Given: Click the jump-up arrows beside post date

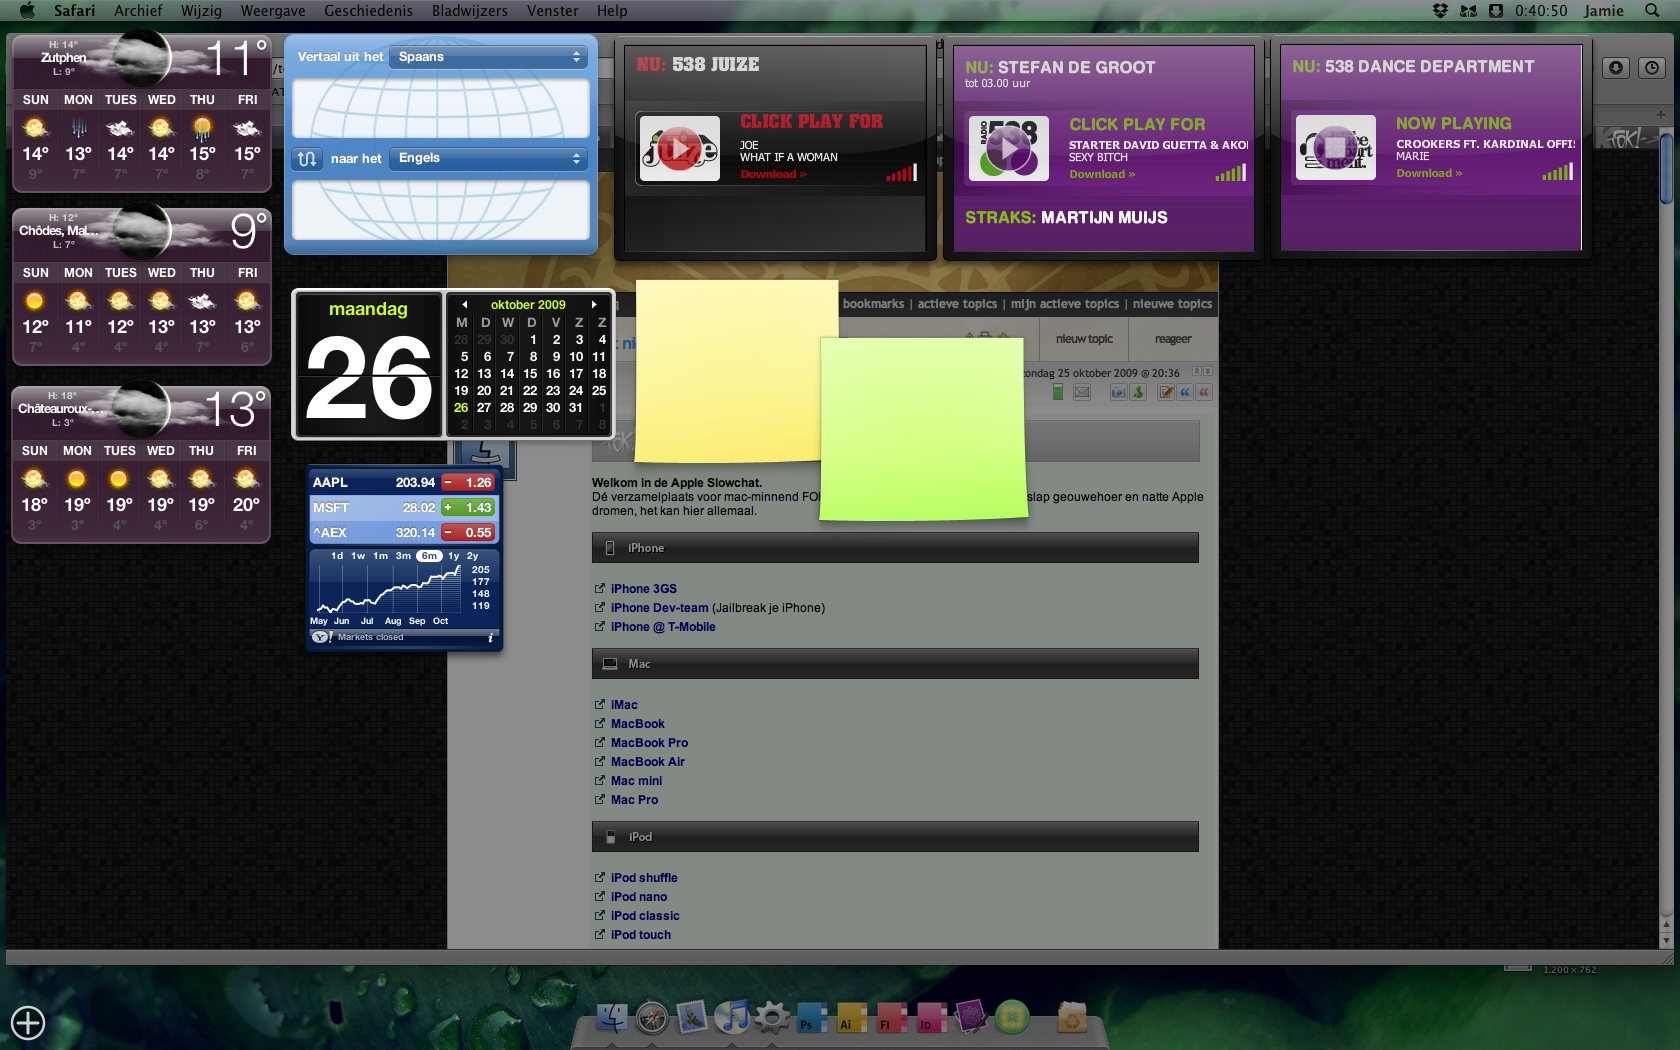Looking at the screenshot, I should click(1196, 372).
